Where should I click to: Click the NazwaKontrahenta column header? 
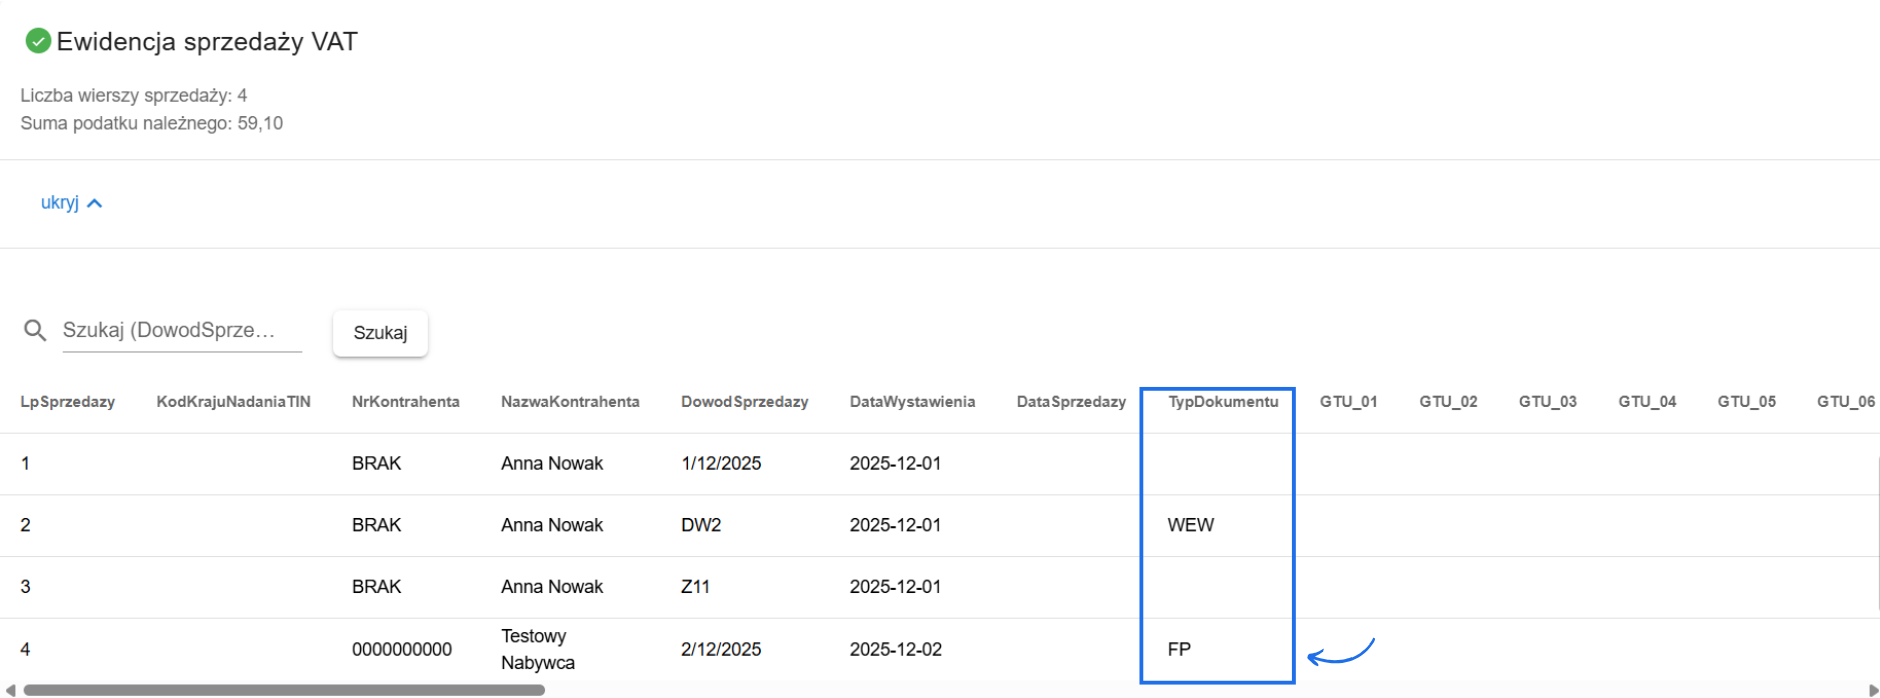[x=570, y=402]
